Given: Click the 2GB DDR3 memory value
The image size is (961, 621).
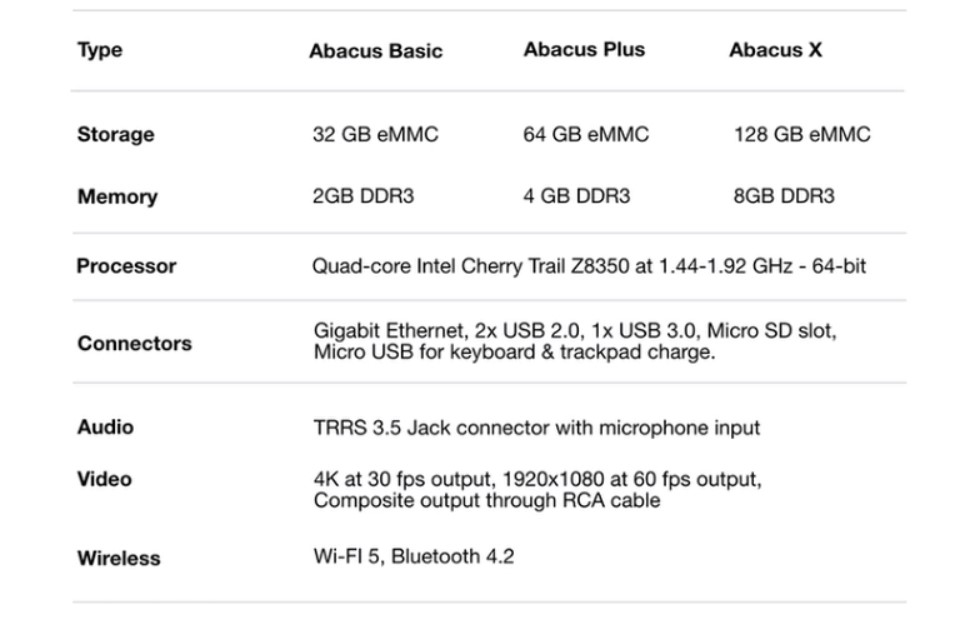Looking at the screenshot, I should [363, 196].
